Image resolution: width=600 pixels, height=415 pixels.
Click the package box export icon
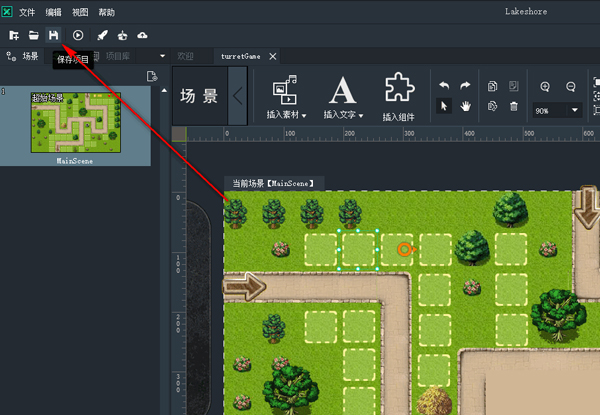tap(122, 35)
